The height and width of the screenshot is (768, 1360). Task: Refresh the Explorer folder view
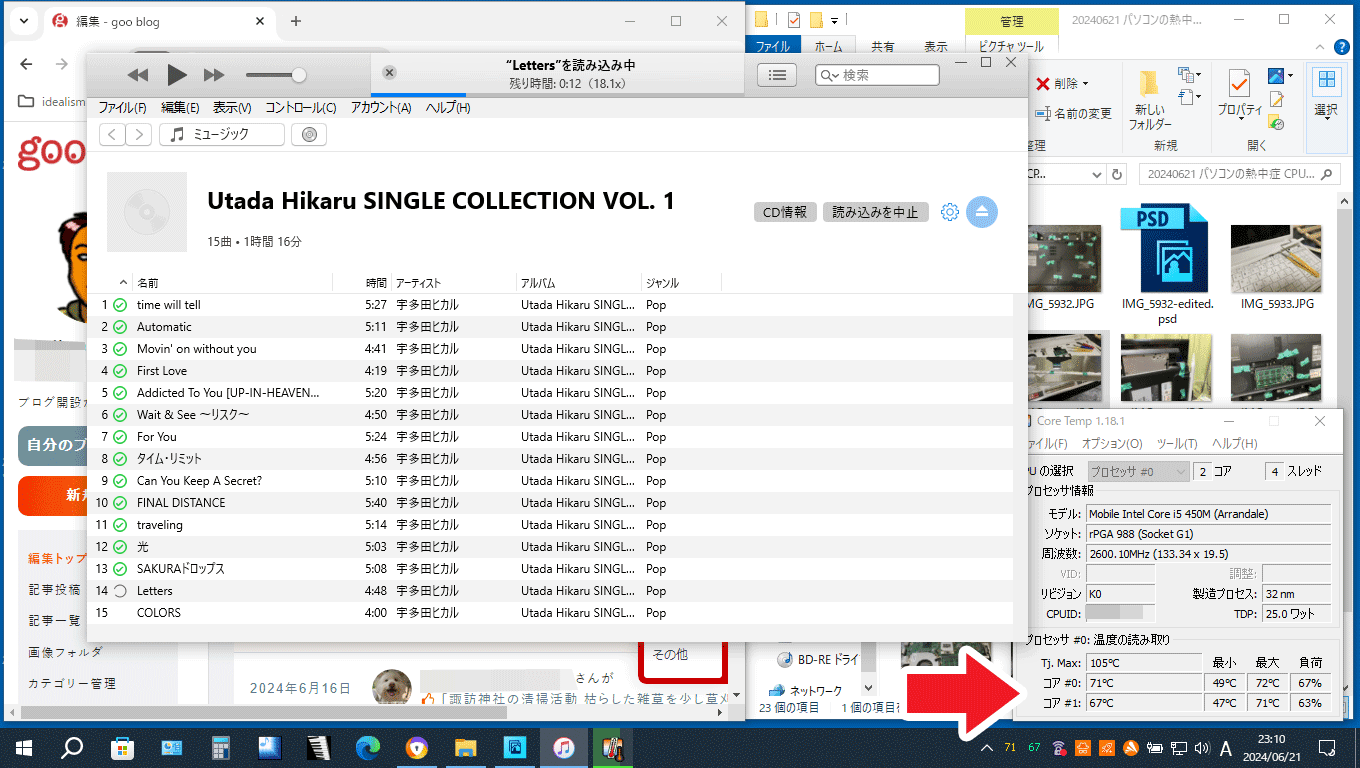[1116, 174]
